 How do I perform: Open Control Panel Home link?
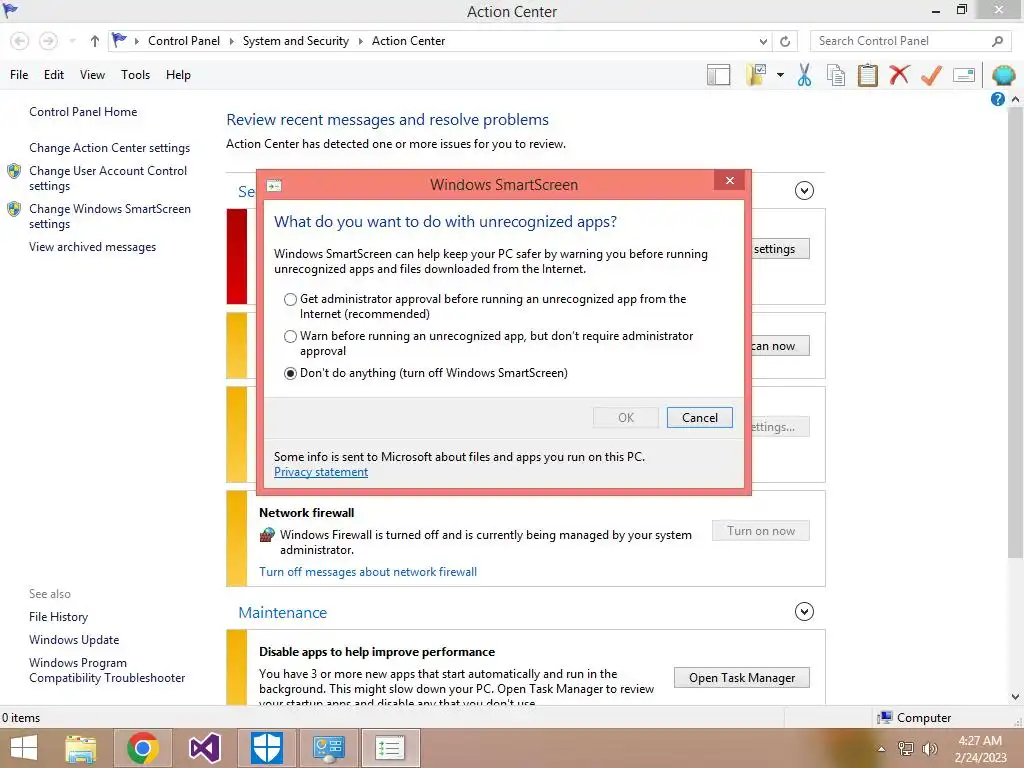tap(83, 112)
